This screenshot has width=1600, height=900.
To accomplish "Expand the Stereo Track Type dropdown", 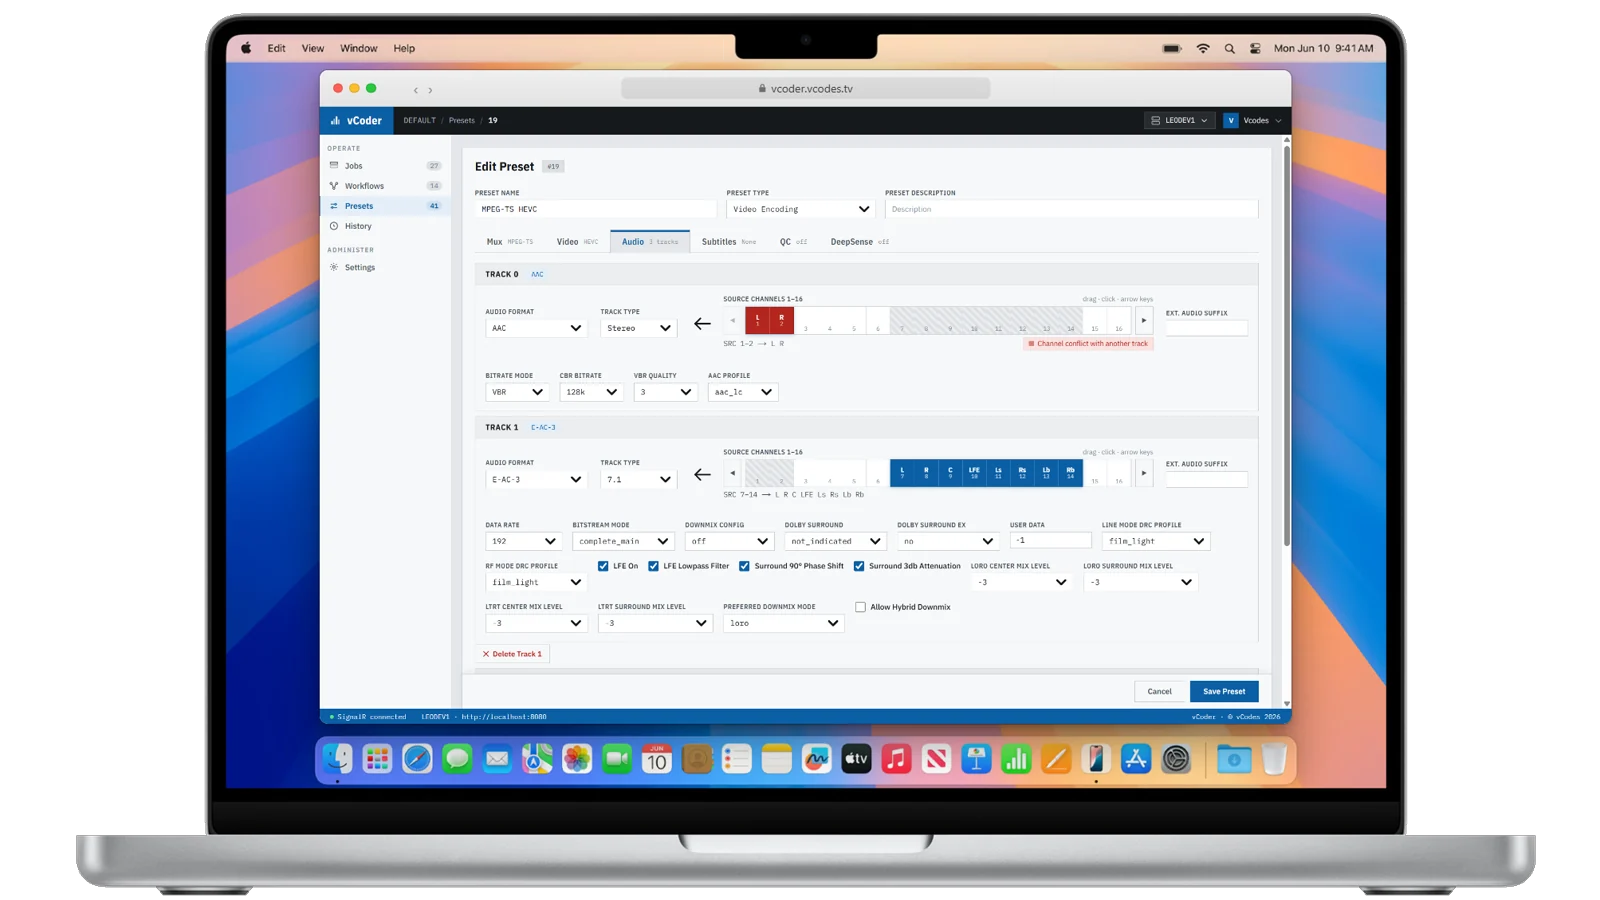I will pyautogui.click(x=639, y=328).
